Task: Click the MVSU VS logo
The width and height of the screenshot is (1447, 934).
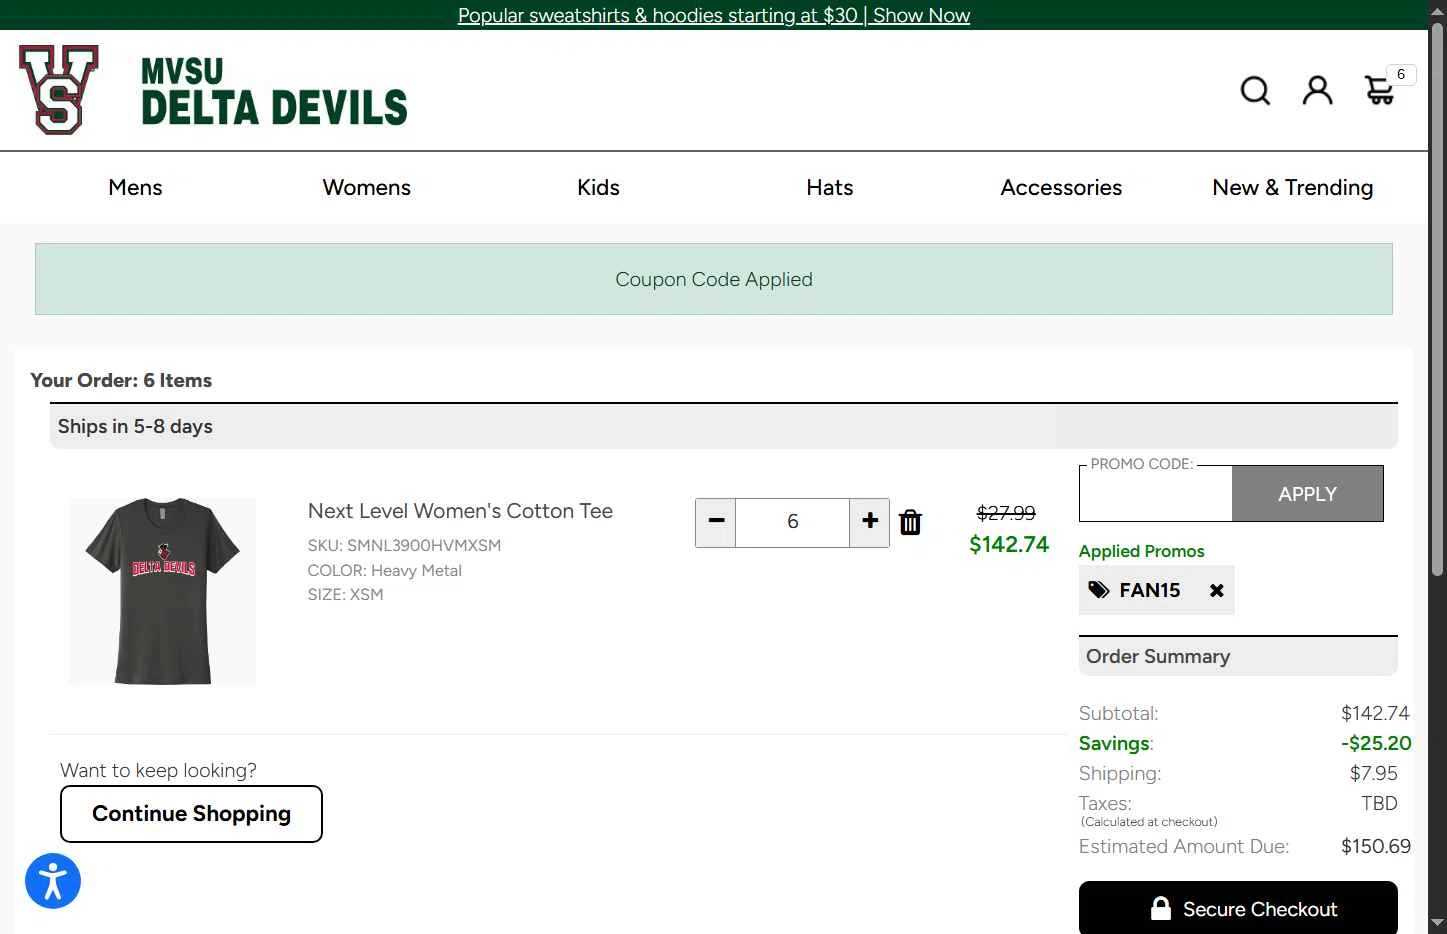Action: tap(59, 89)
